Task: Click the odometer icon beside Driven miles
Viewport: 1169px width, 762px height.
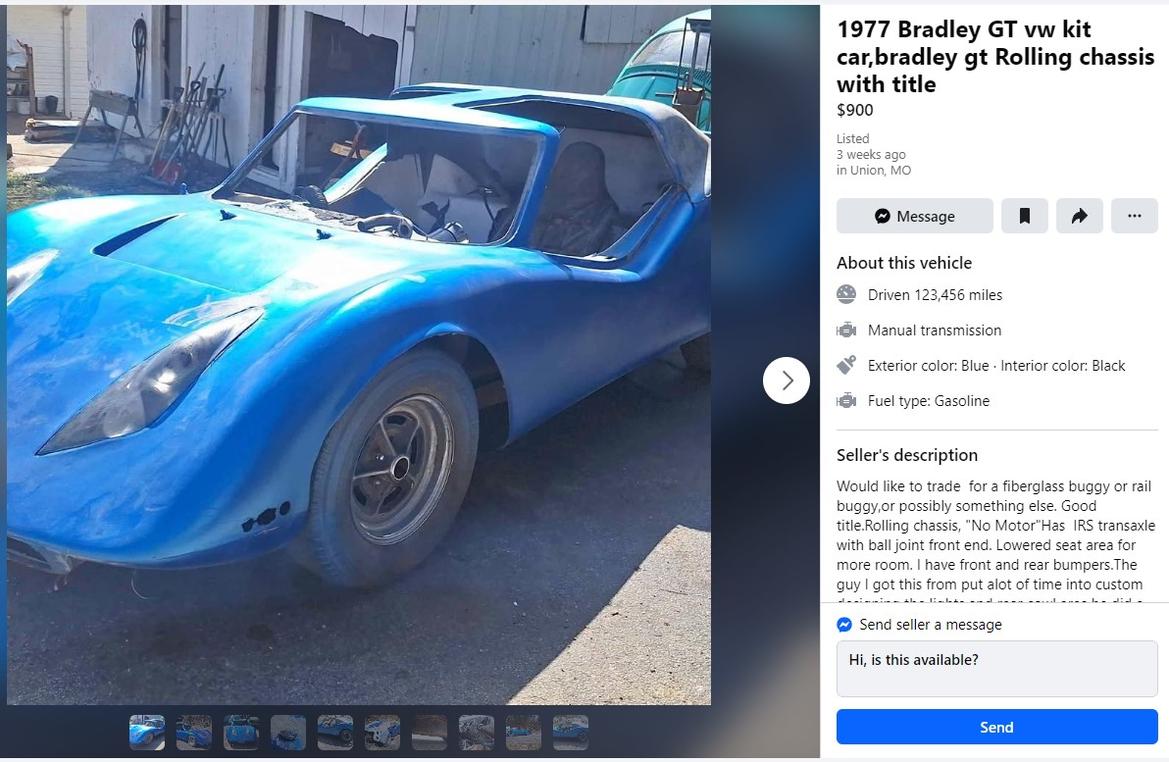Action: click(x=846, y=295)
